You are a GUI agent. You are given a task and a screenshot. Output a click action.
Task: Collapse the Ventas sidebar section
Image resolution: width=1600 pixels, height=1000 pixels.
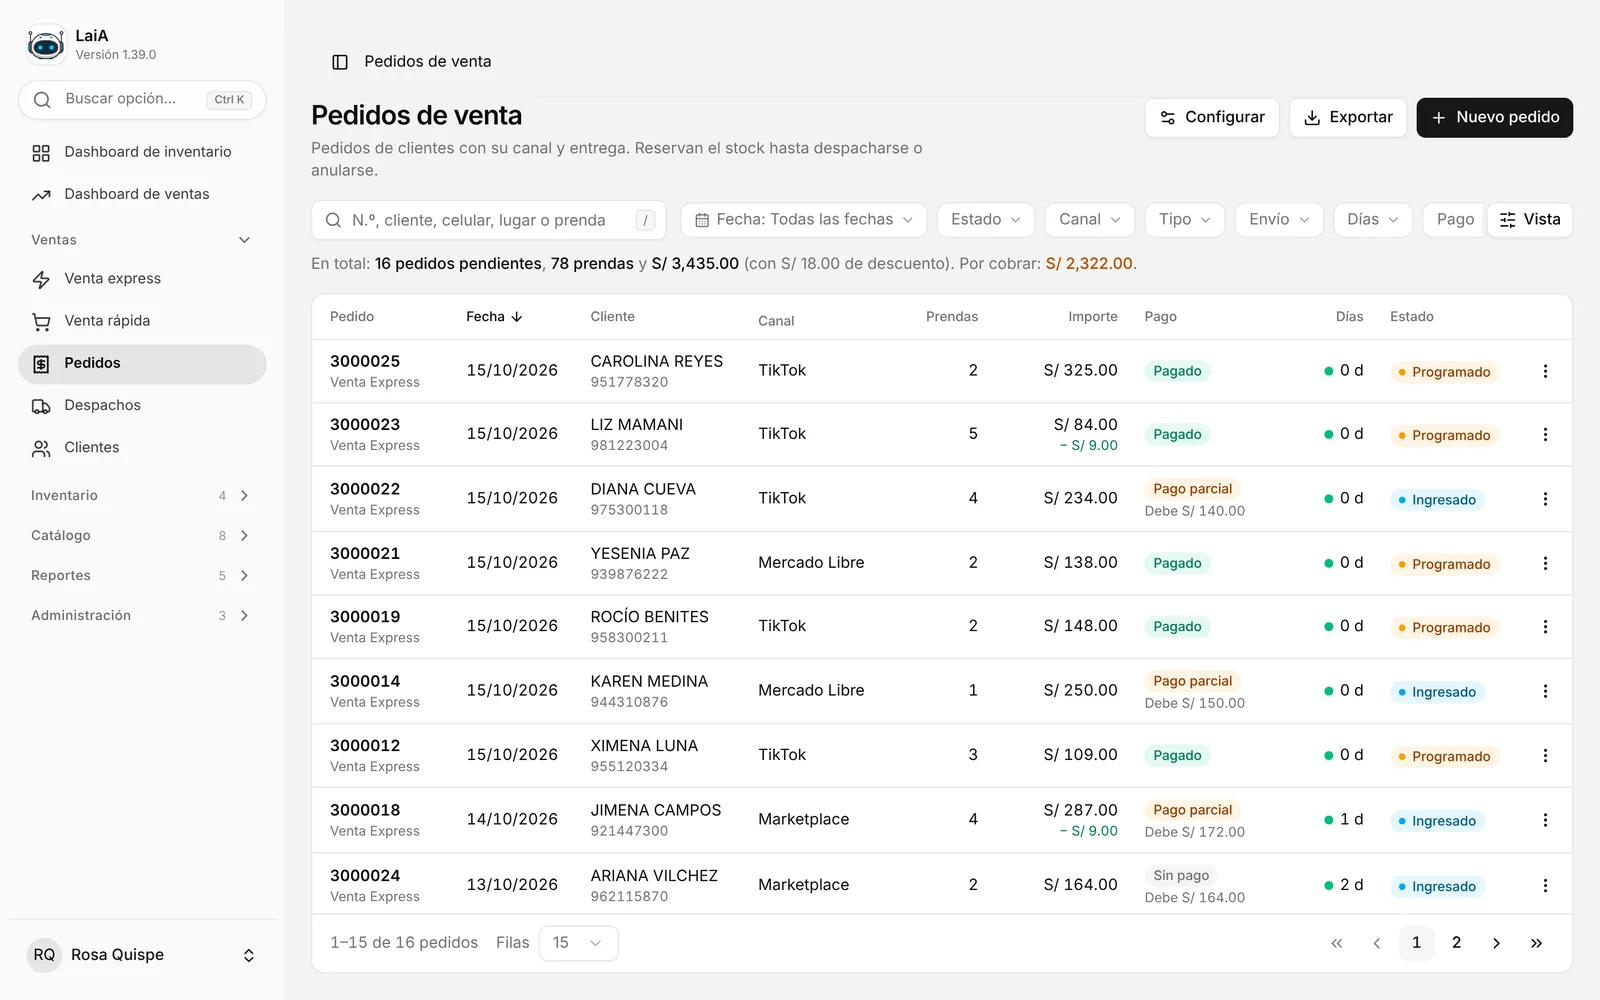click(142, 240)
